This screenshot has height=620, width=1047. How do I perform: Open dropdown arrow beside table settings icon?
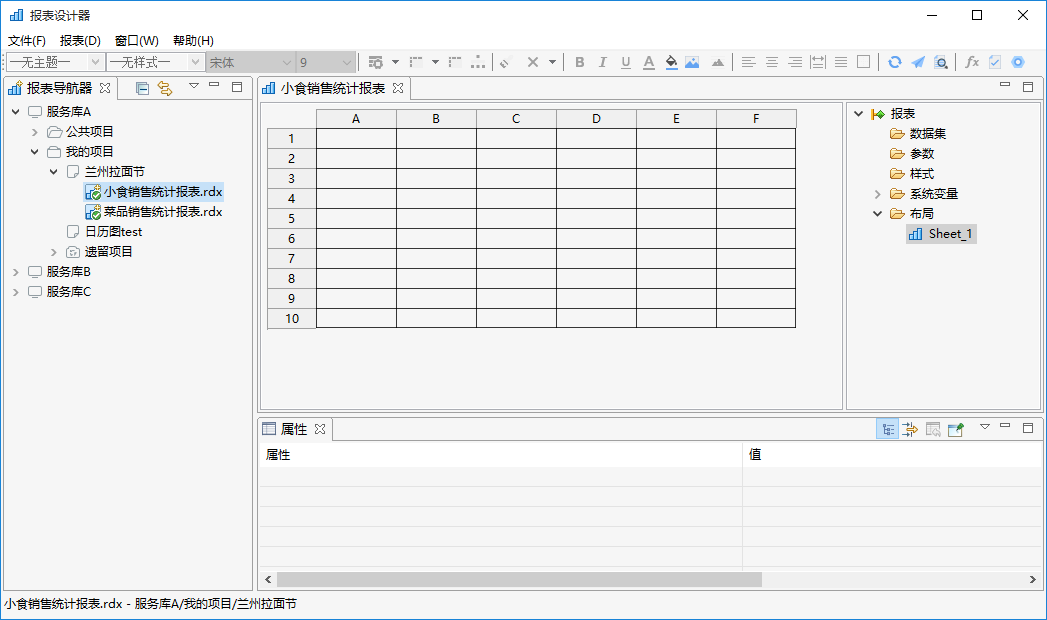395,62
